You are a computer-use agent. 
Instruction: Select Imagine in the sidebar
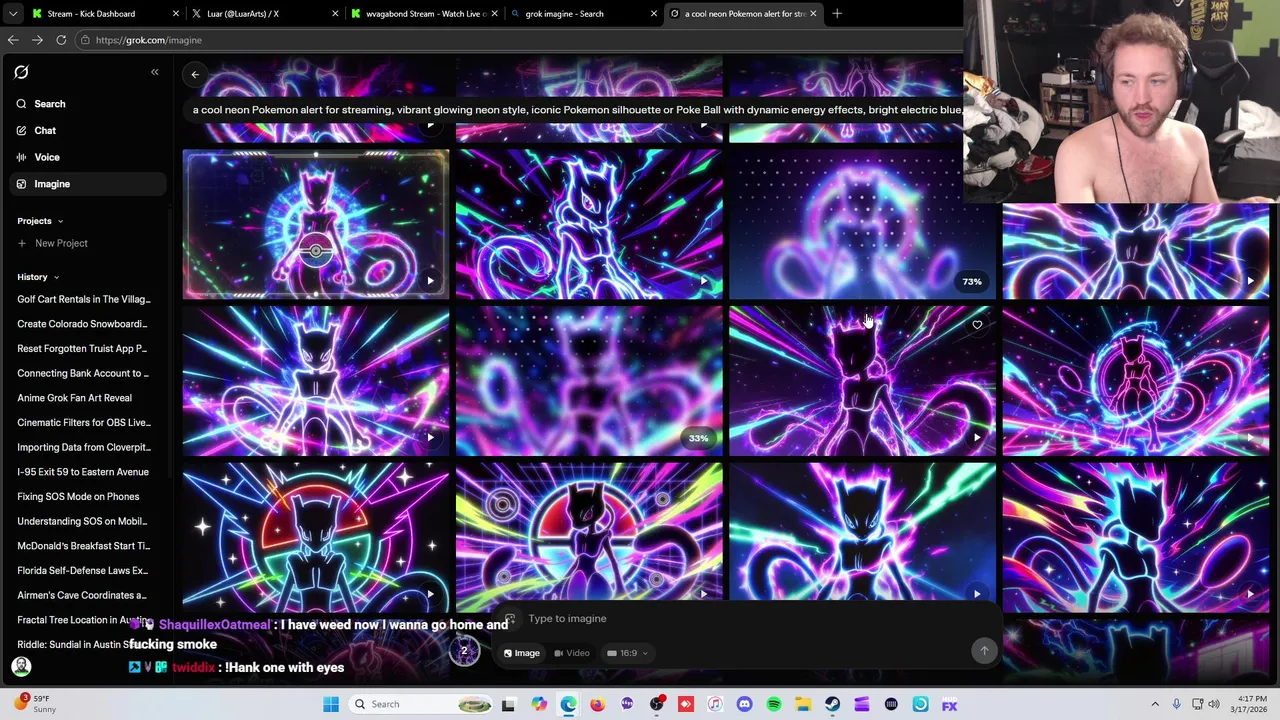pos(87,184)
